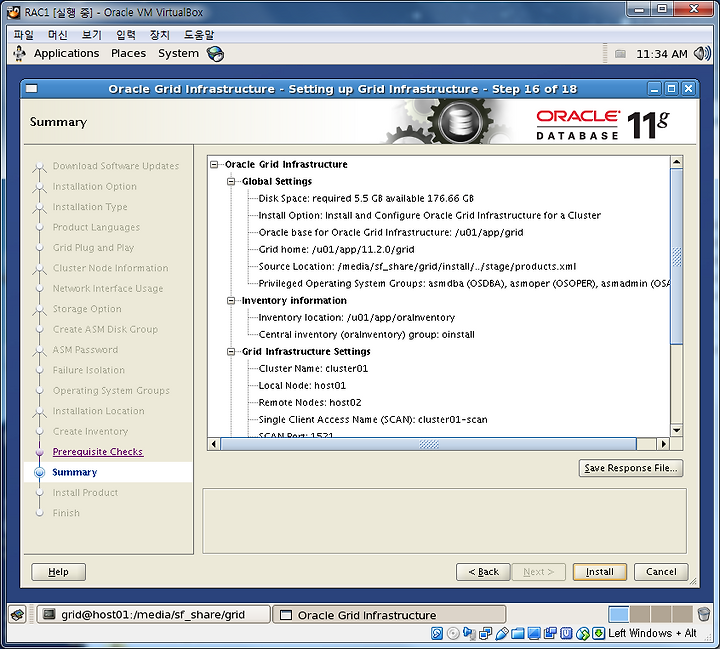Select Inventory location /u01/app/oraInventory row
The image size is (720, 649).
click(357, 317)
